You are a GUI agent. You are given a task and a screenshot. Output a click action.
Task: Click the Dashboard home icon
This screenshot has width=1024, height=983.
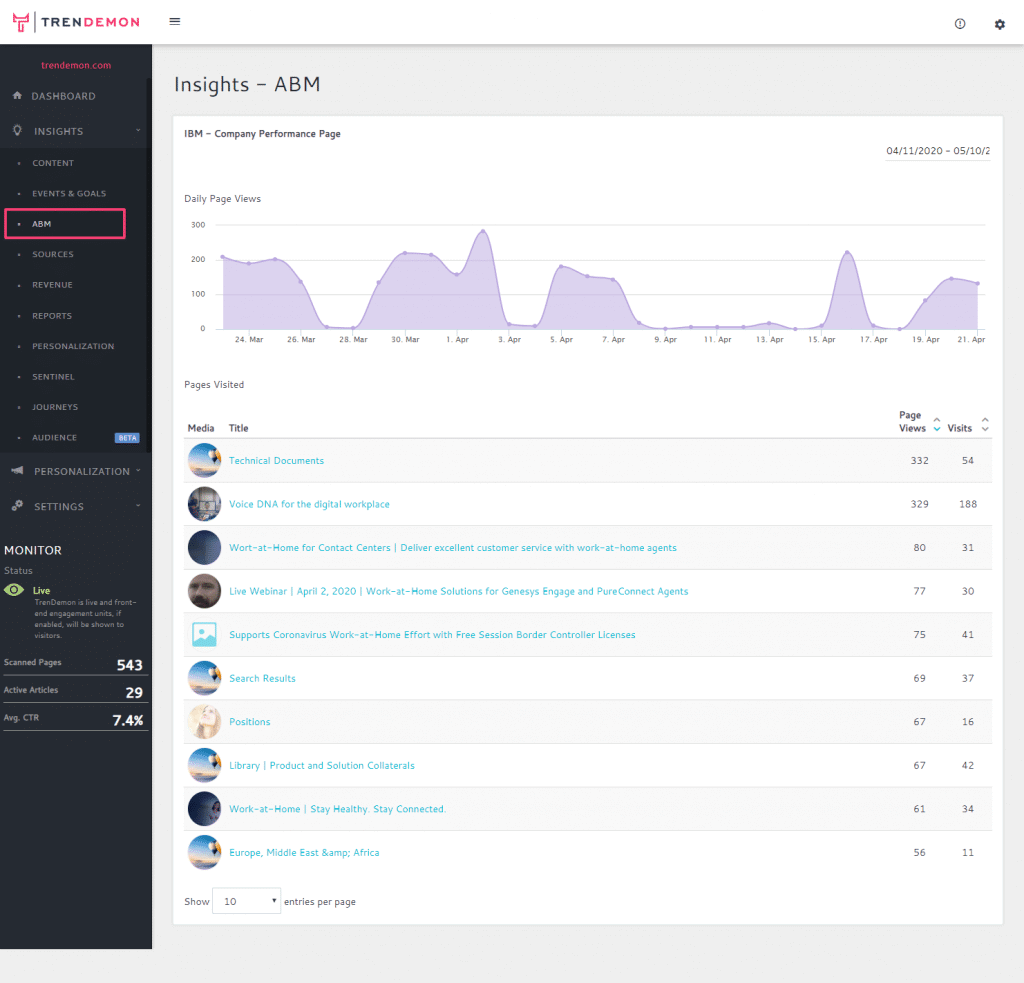tap(18, 95)
